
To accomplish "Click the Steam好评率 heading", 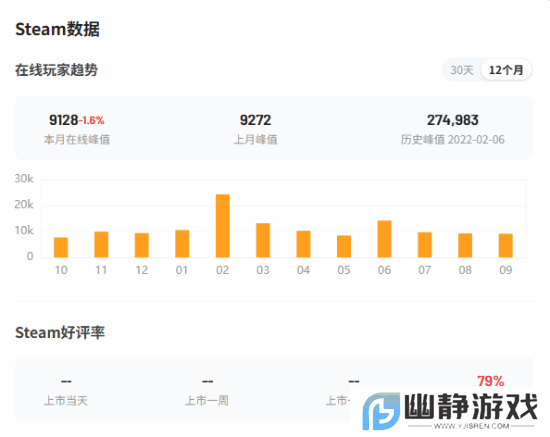I will click(x=60, y=332).
